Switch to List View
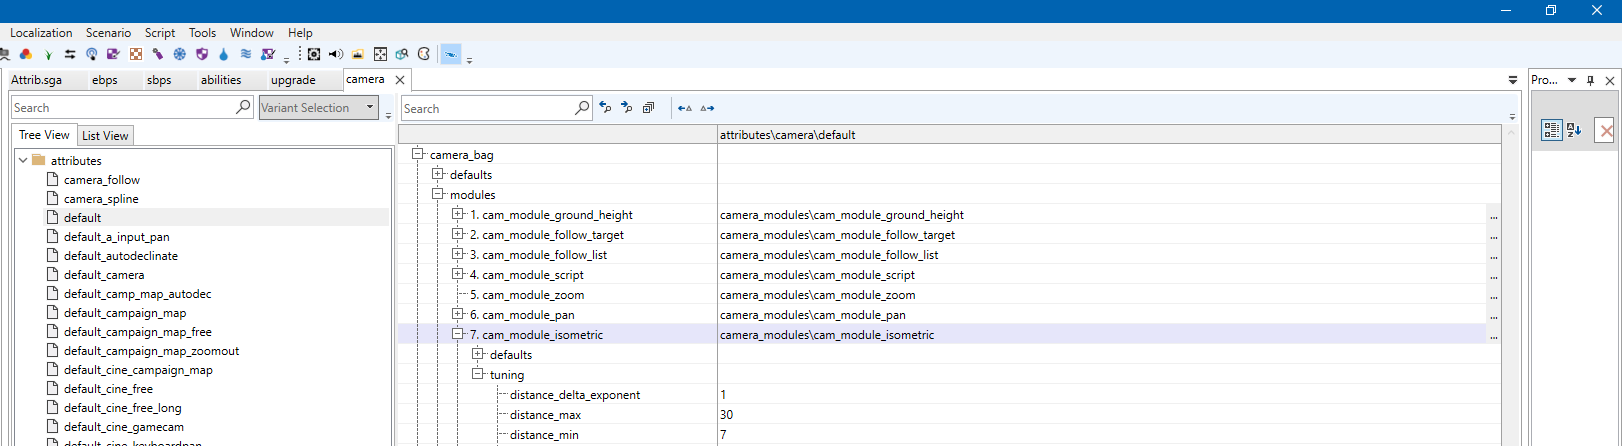The height and width of the screenshot is (446, 1622). point(105,136)
